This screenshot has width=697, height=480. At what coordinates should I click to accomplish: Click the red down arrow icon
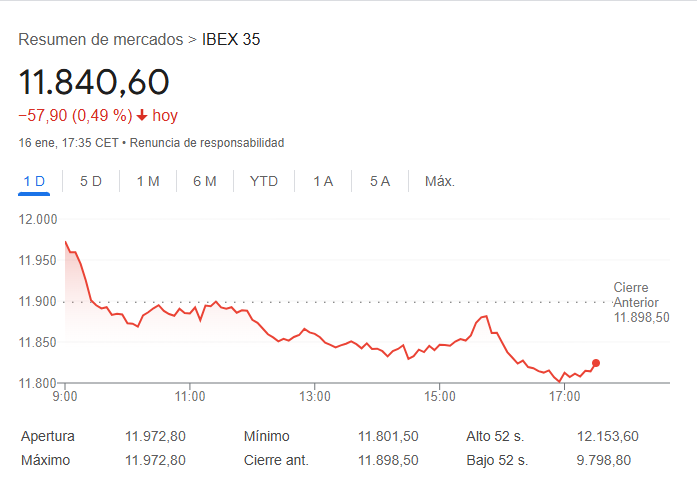(x=142, y=115)
